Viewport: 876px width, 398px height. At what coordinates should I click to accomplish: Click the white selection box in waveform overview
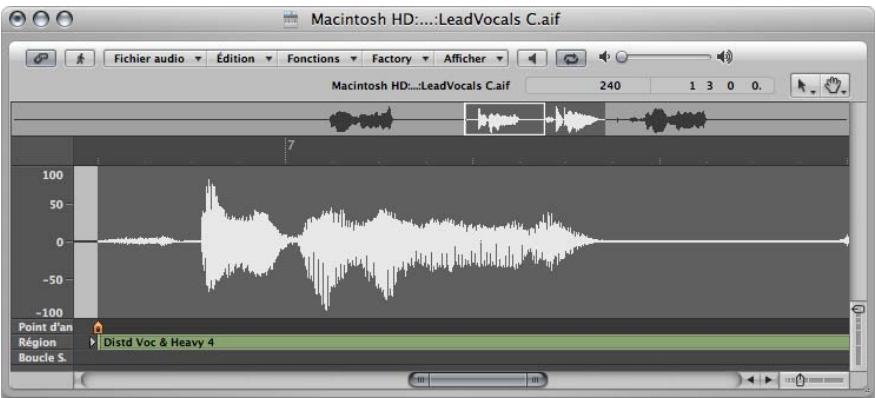click(x=504, y=119)
